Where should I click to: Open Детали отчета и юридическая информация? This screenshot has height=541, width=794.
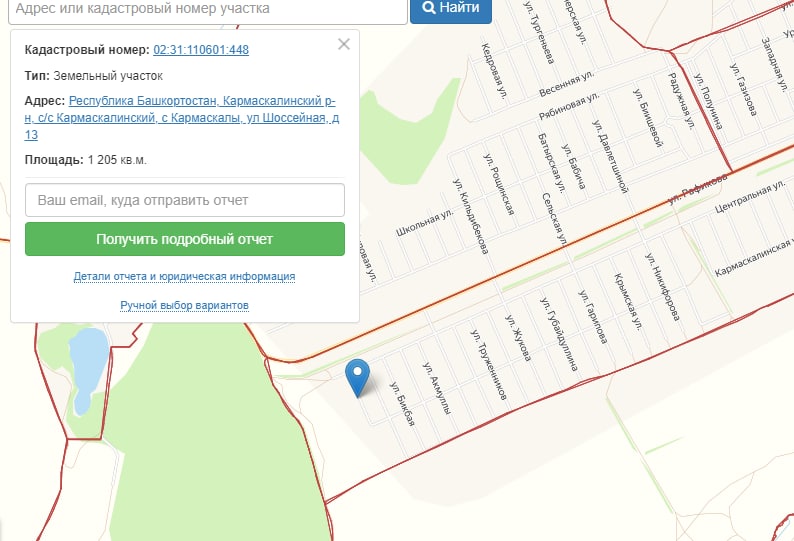click(x=184, y=276)
